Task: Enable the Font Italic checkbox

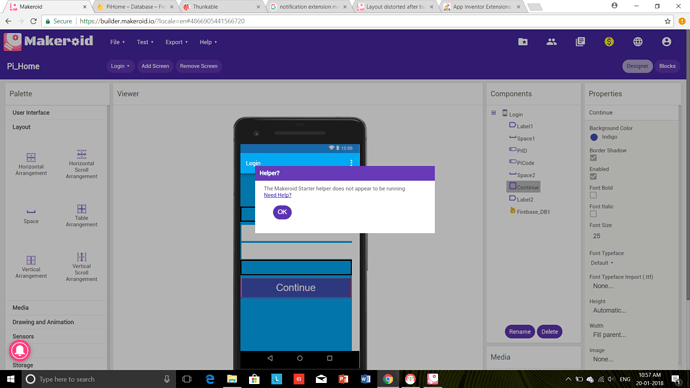Action: click(593, 214)
